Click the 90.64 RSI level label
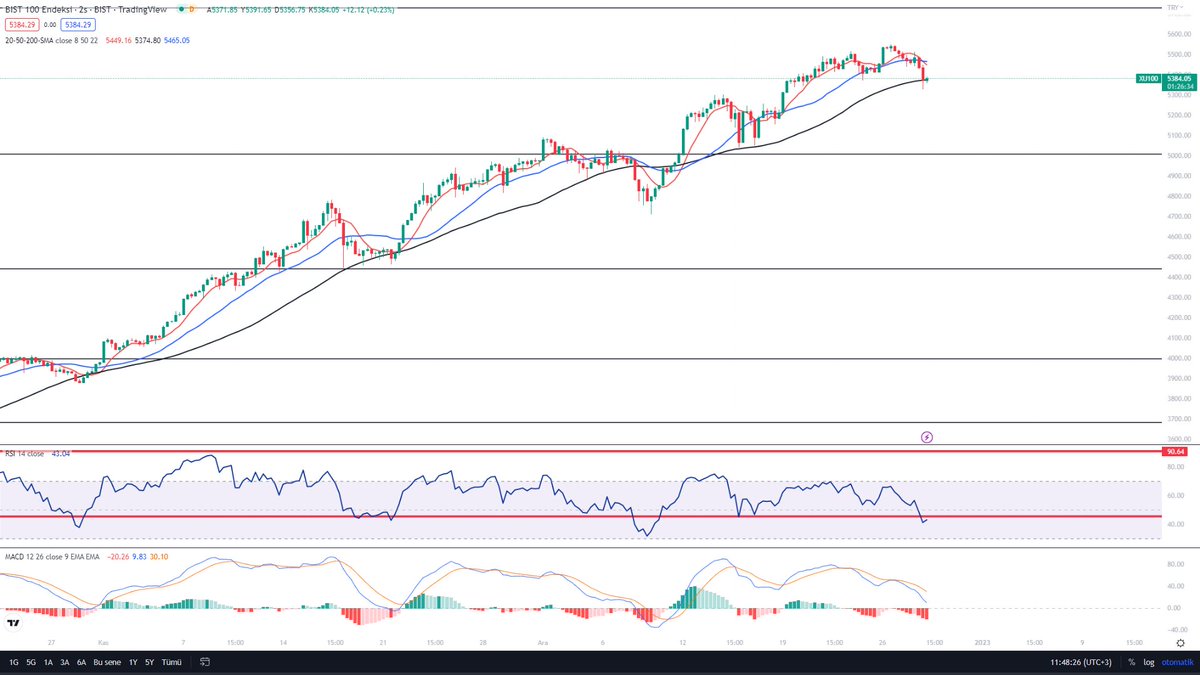This screenshot has height=675, width=1200. coord(1175,451)
